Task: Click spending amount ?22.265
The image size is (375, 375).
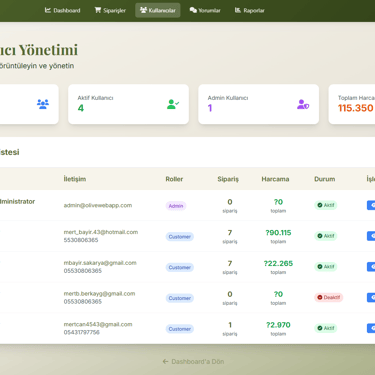Action: 278,263
